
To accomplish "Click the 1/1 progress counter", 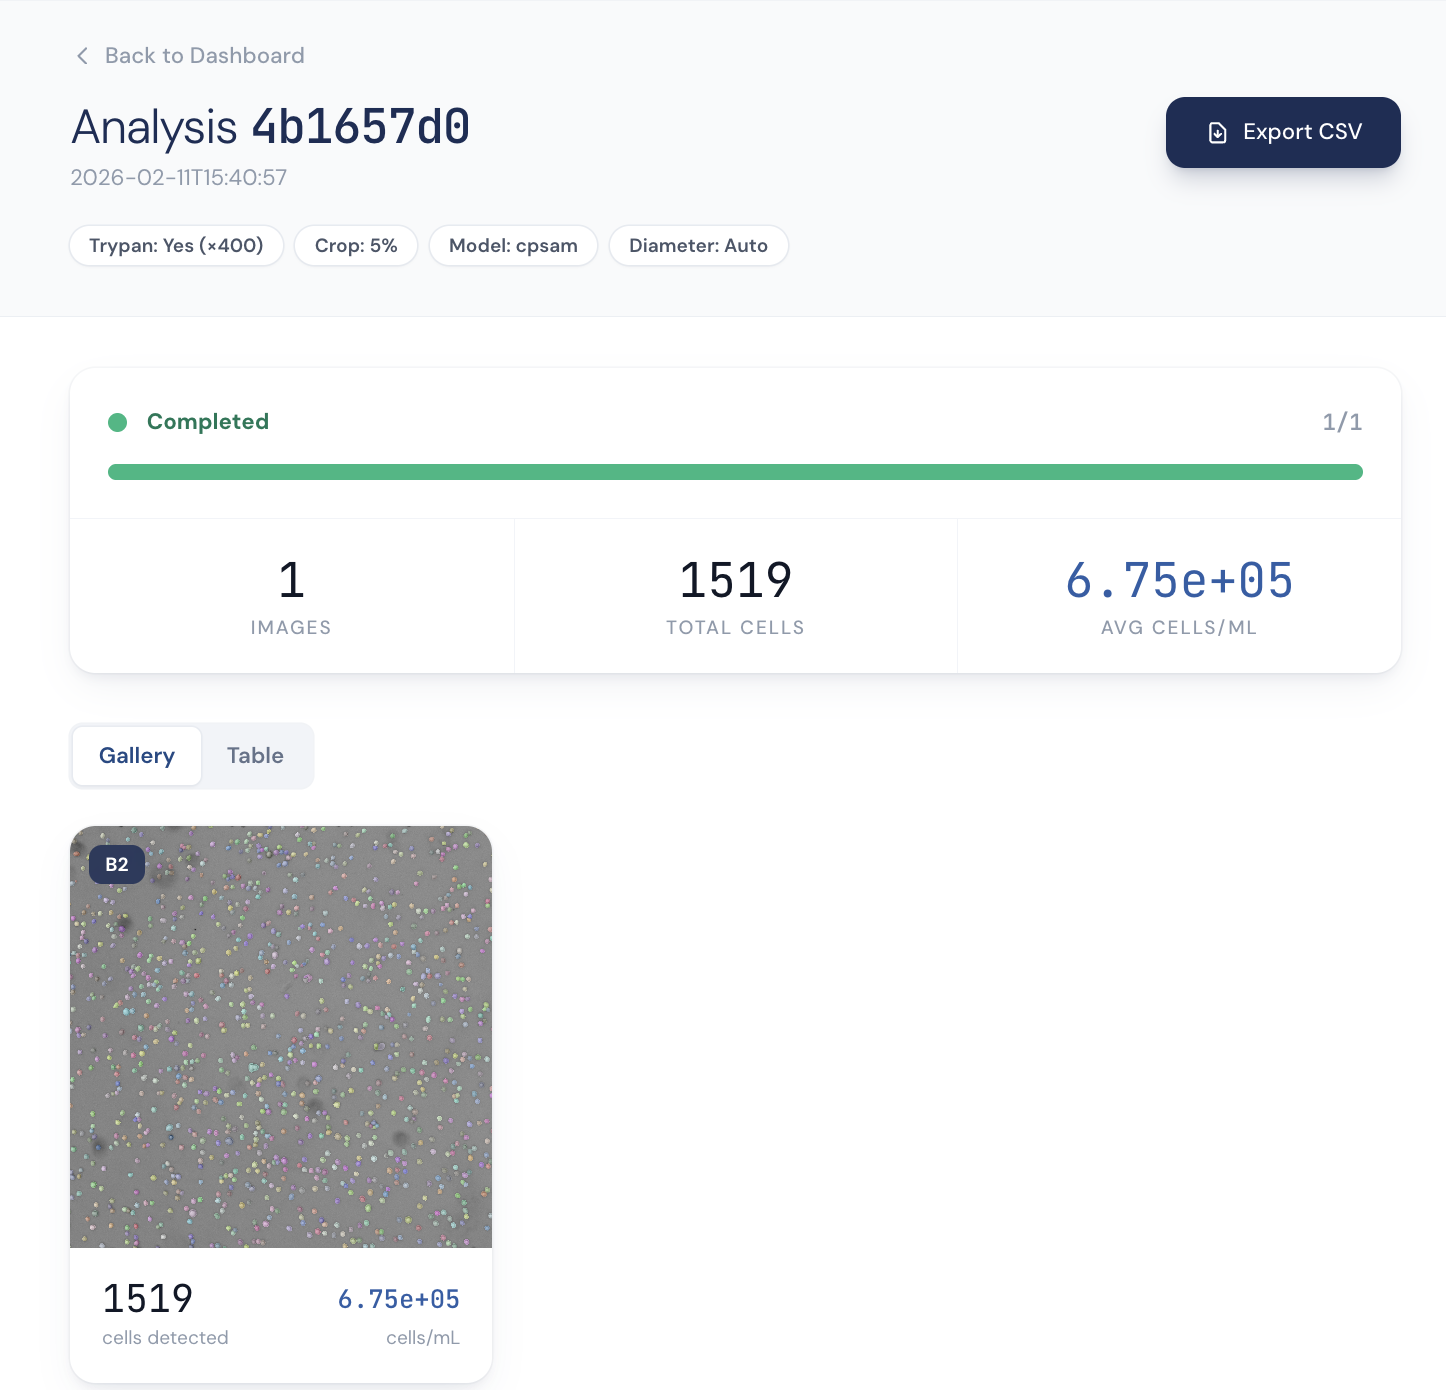I will click(1341, 422).
